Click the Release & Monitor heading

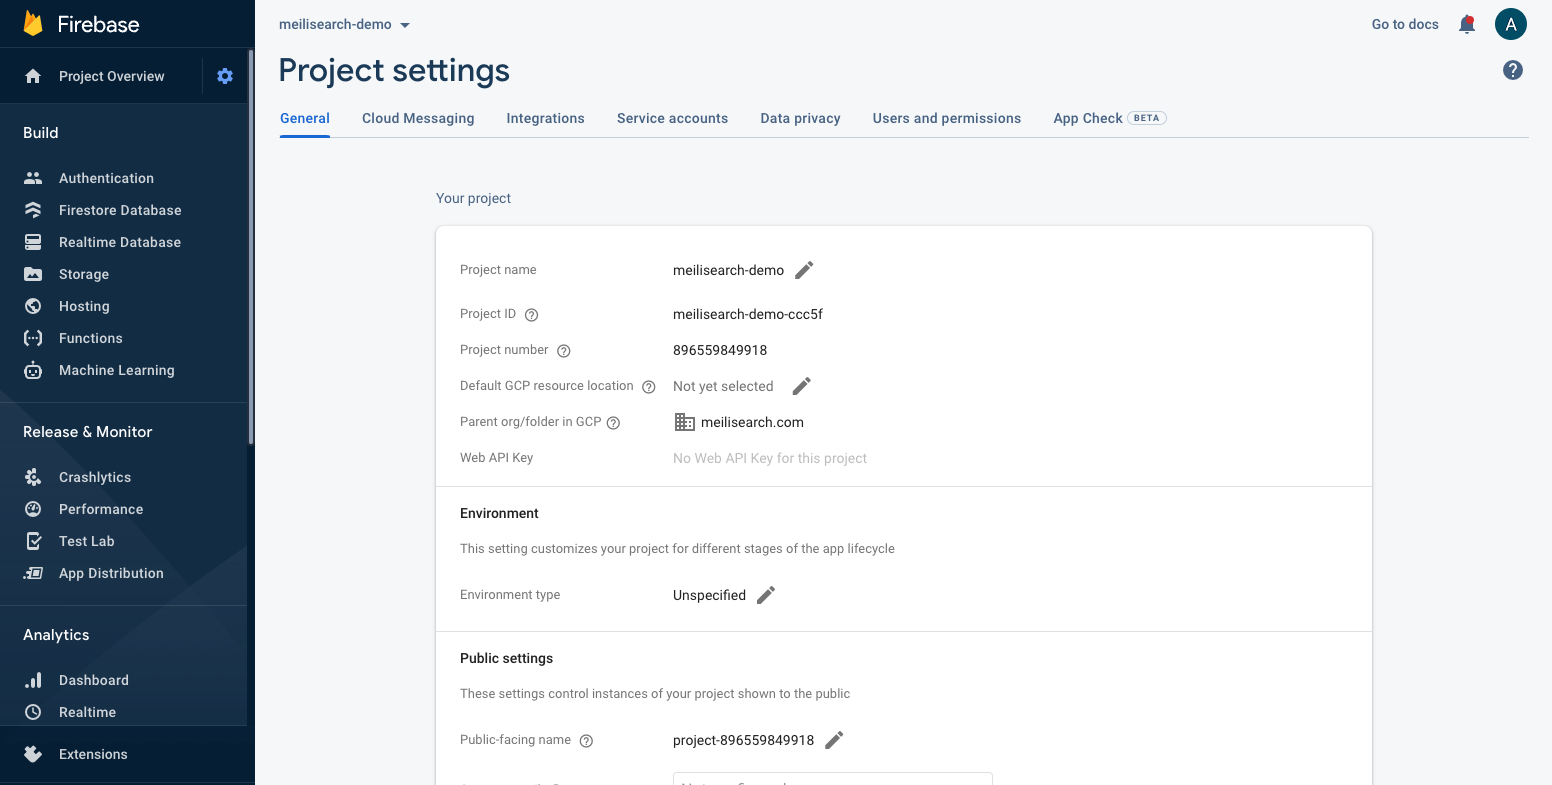coord(88,432)
